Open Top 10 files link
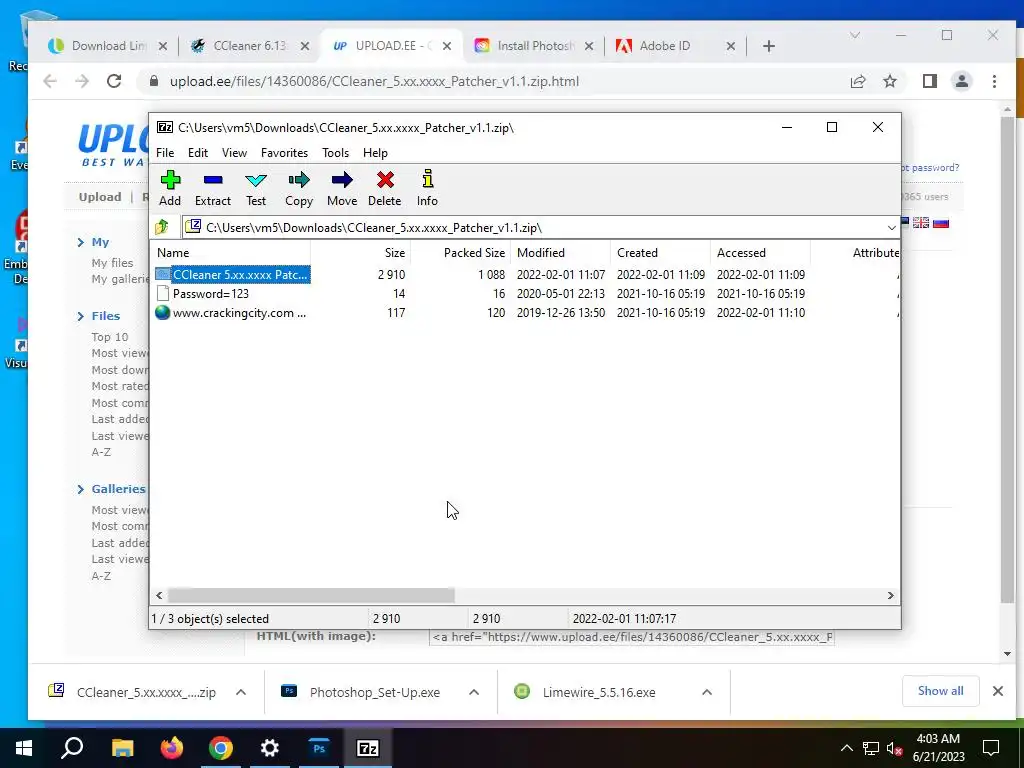The height and width of the screenshot is (768, 1024). tap(110, 337)
